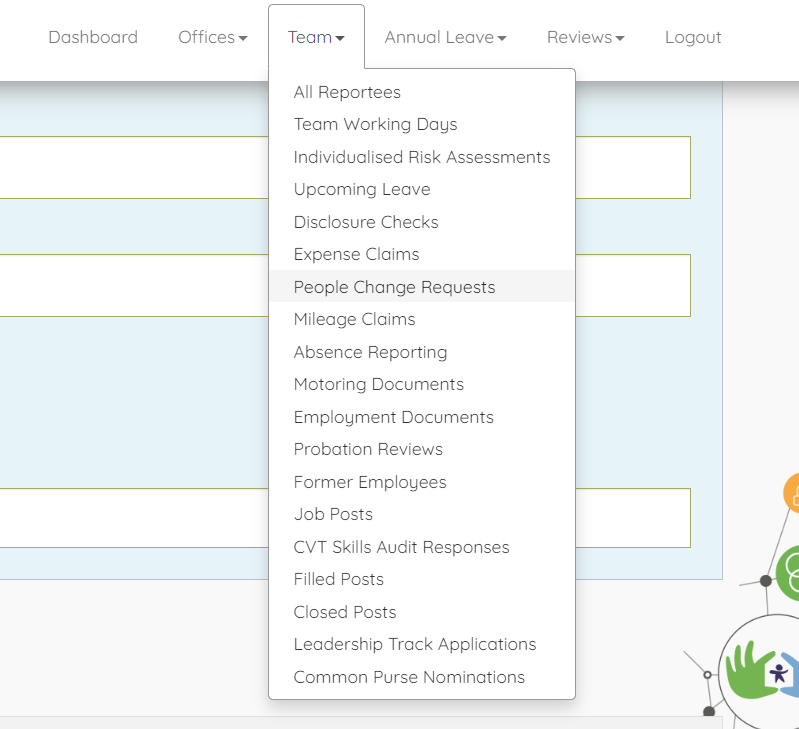Expand the Offices dropdown menu
This screenshot has width=799, height=729.
212,37
